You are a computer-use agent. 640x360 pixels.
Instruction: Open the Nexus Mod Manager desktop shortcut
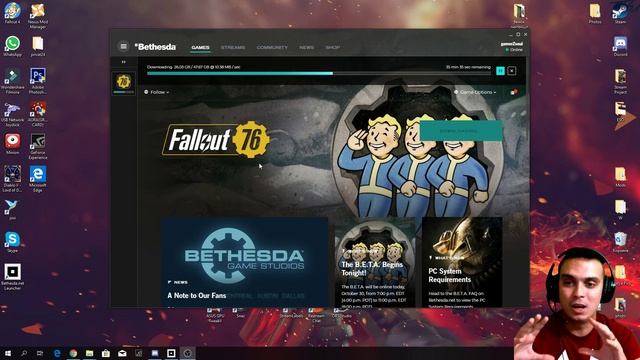(x=38, y=16)
